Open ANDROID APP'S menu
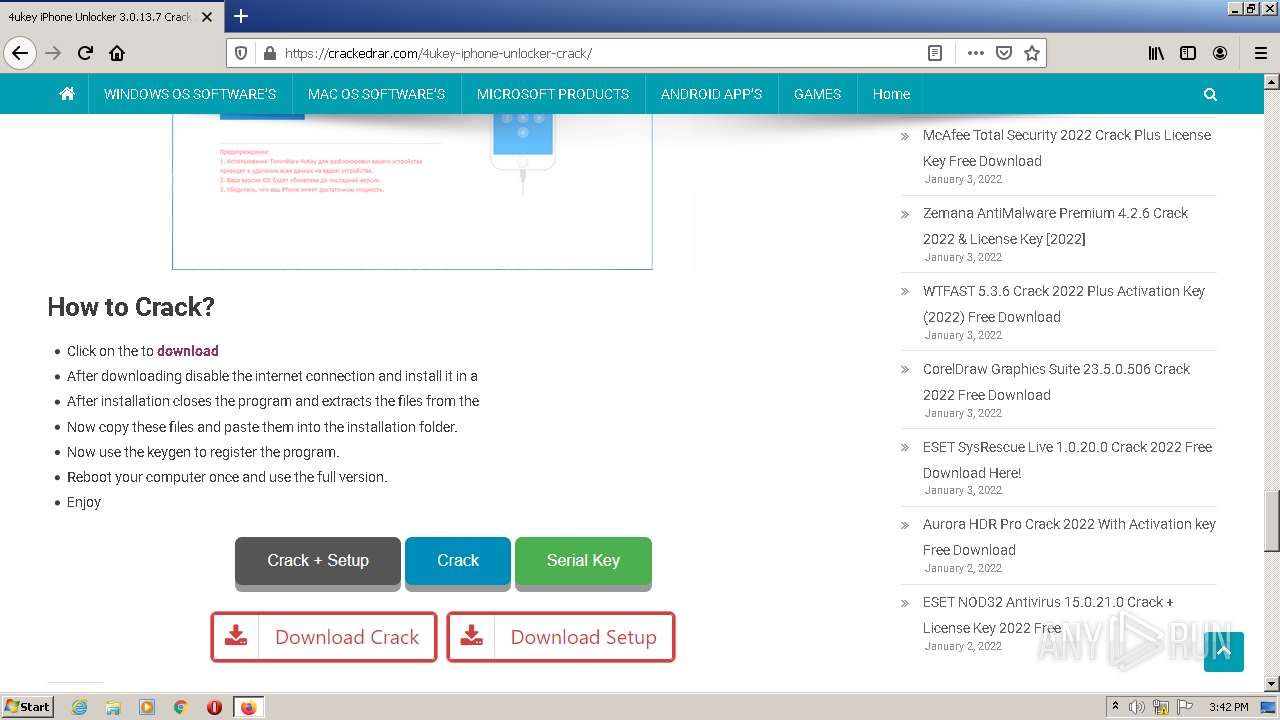This screenshot has width=1280, height=720. (x=711, y=94)
